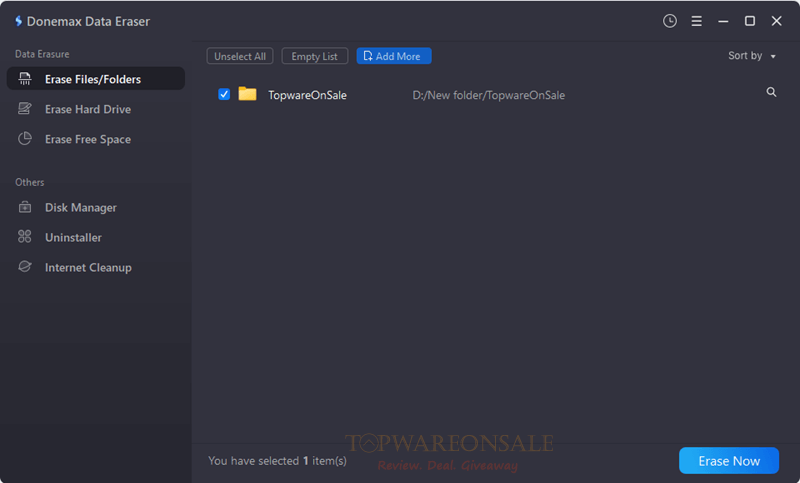This screenshot has height=483, width=800.
Task: Click the Unselect All button
Action: [x=240, y=56]
